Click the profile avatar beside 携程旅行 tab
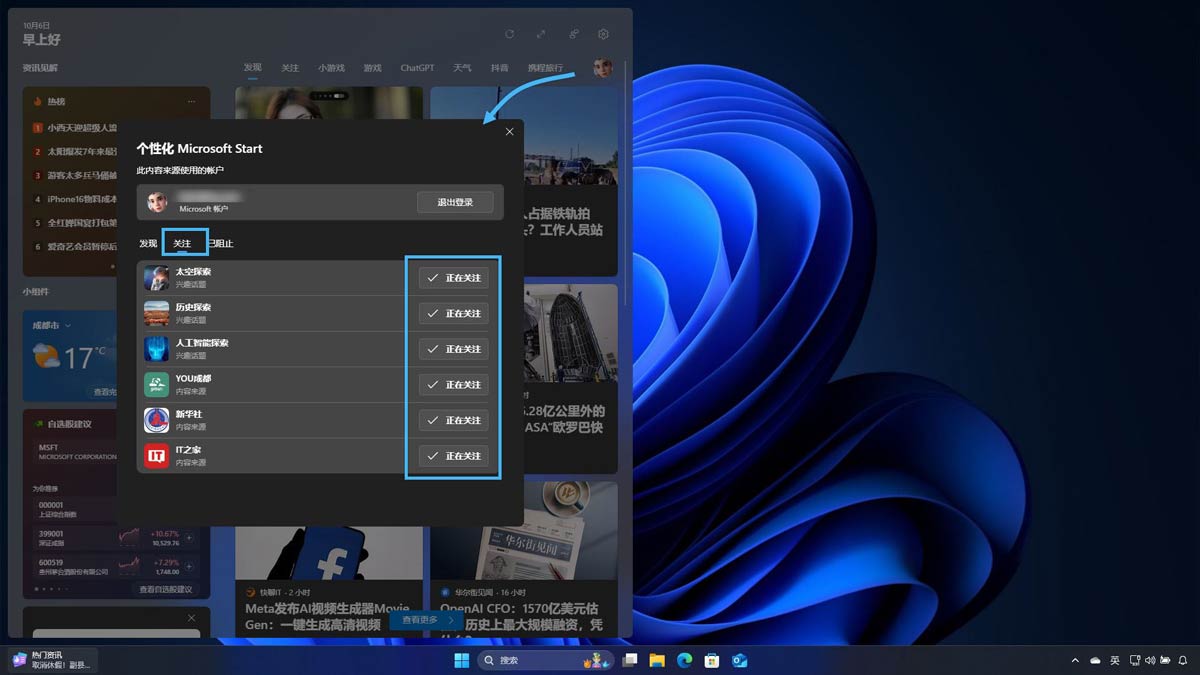This screenshot has height=675, width=1200. (x=602, y=68)
